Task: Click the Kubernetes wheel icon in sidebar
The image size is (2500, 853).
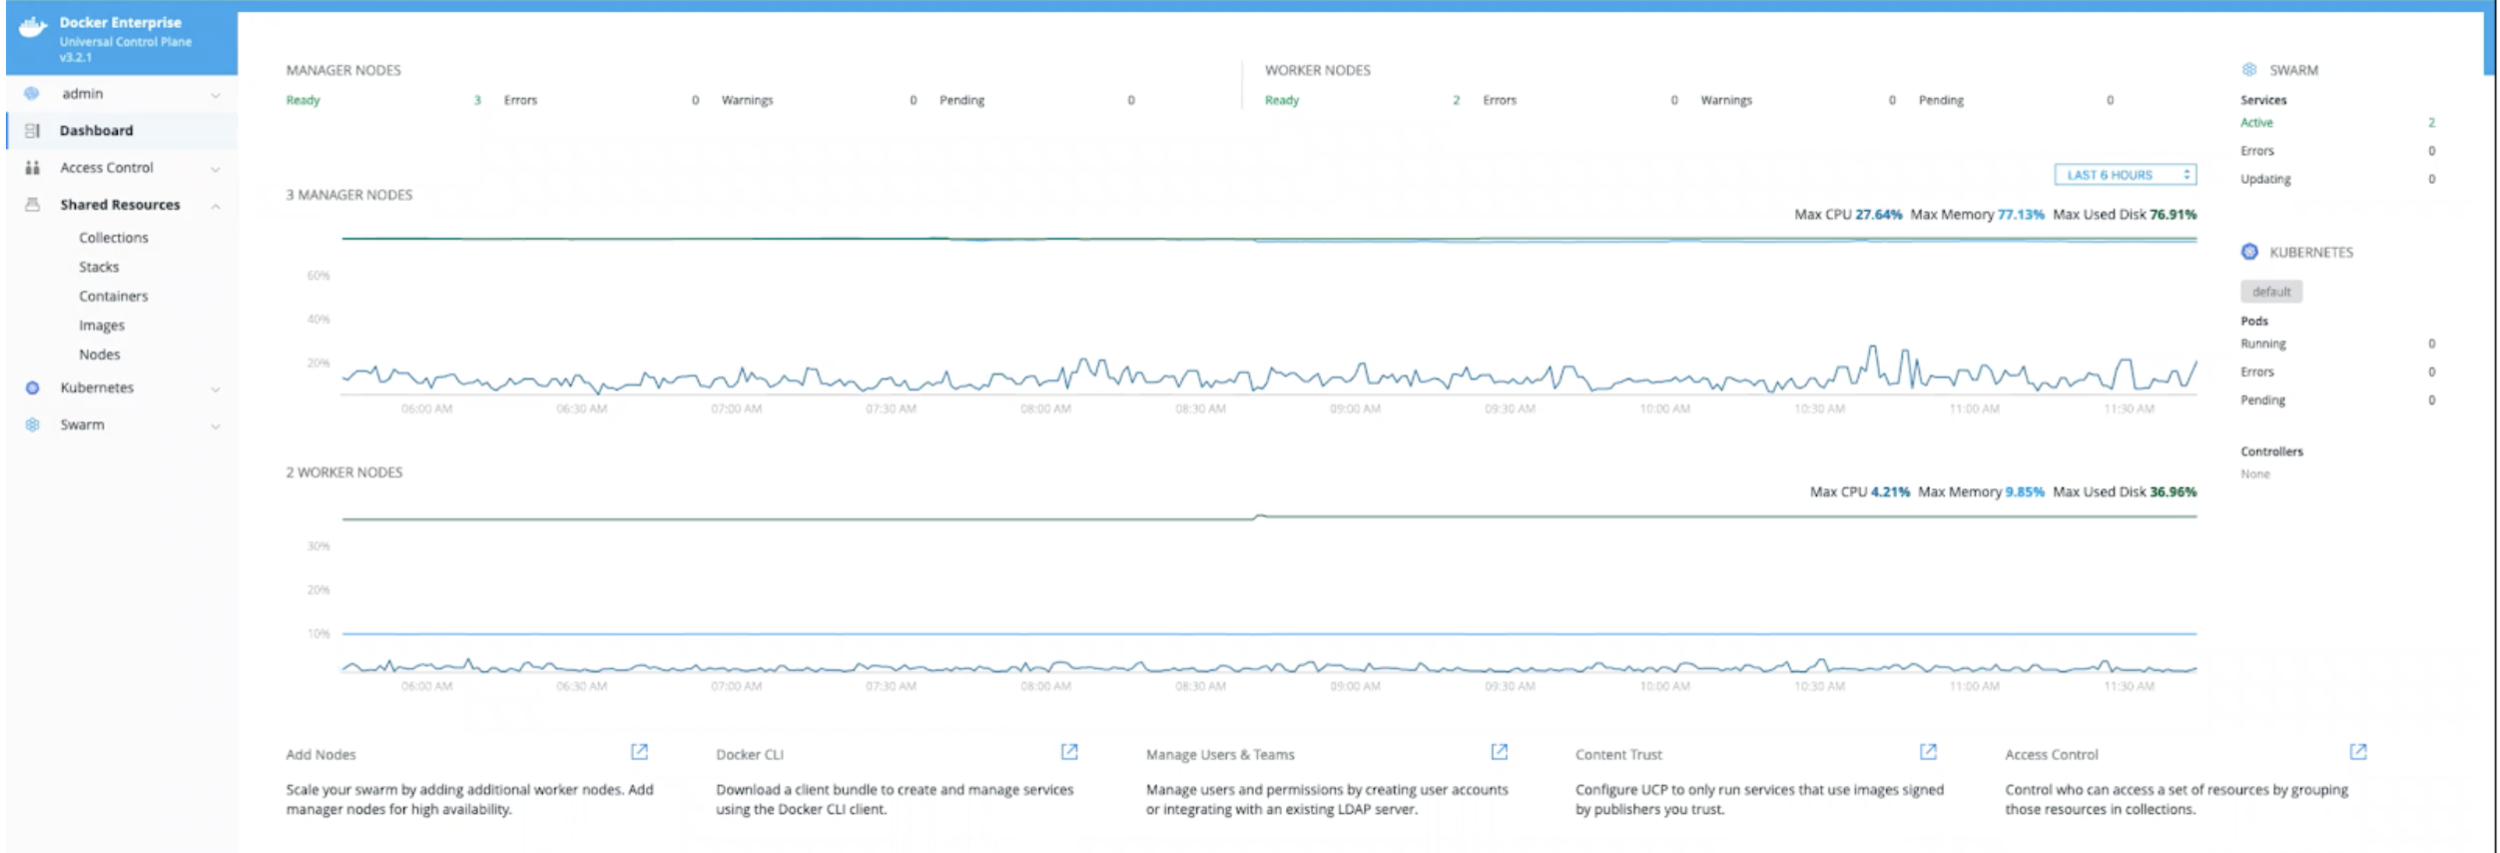Action: [32, 387]
